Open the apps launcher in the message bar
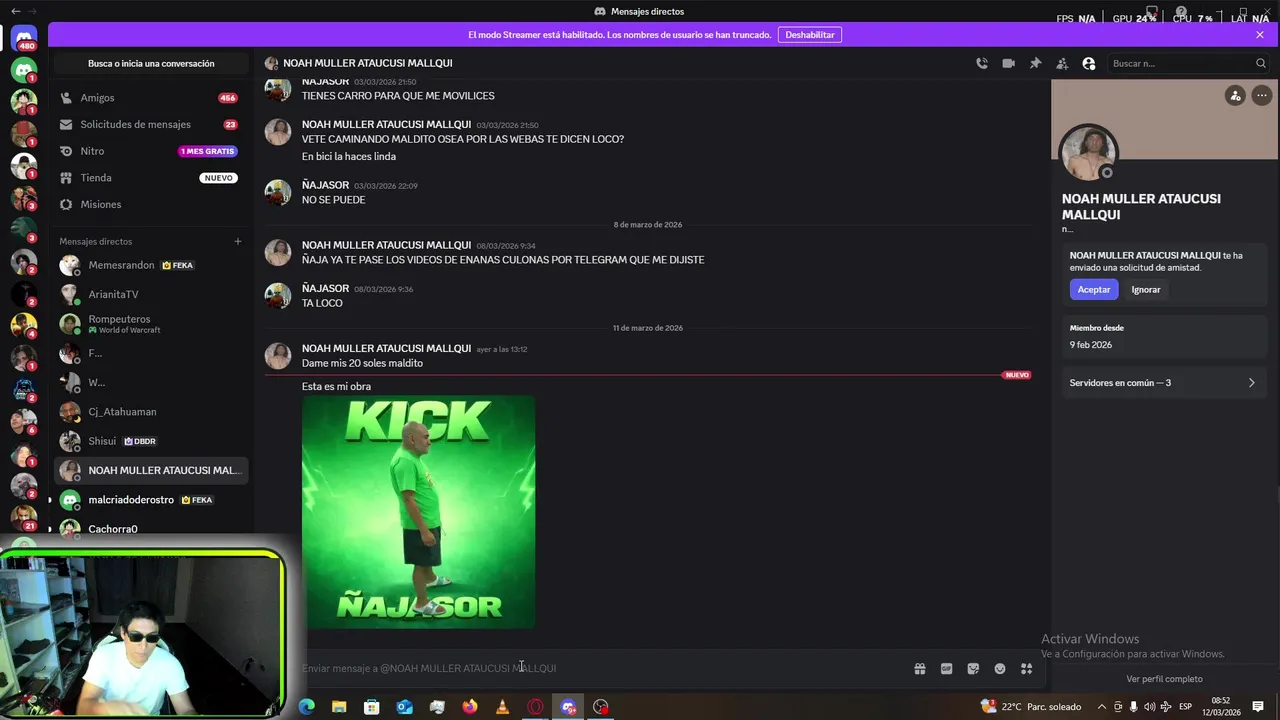Viewport: 1280px width, 720px height. tap(1026, 669)
